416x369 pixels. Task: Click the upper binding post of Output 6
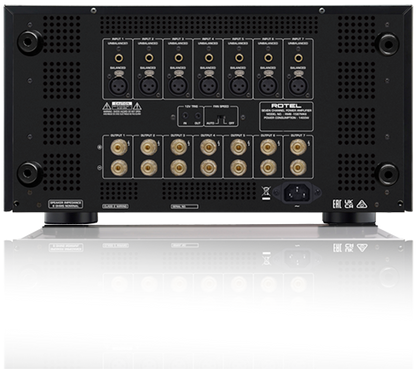pos(269,147)
